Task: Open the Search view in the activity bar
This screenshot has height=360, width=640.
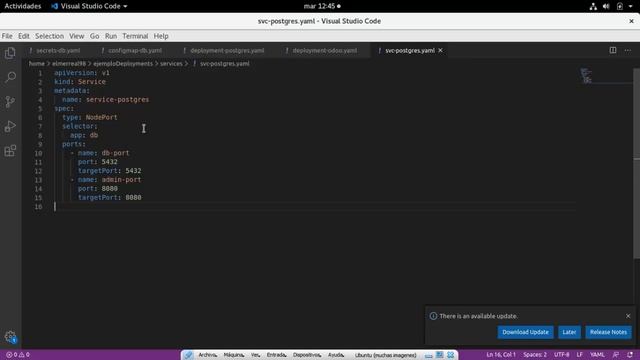Action: [10, 77]
